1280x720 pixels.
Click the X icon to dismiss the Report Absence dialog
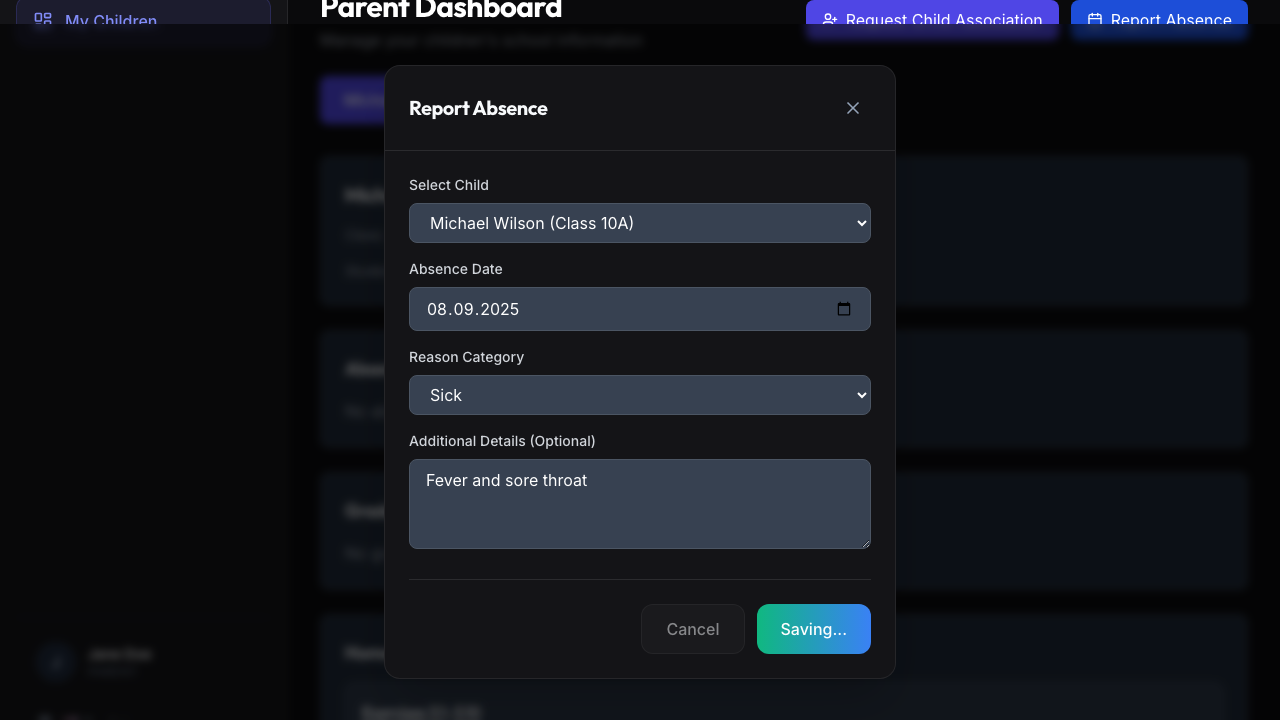(852, 108)
